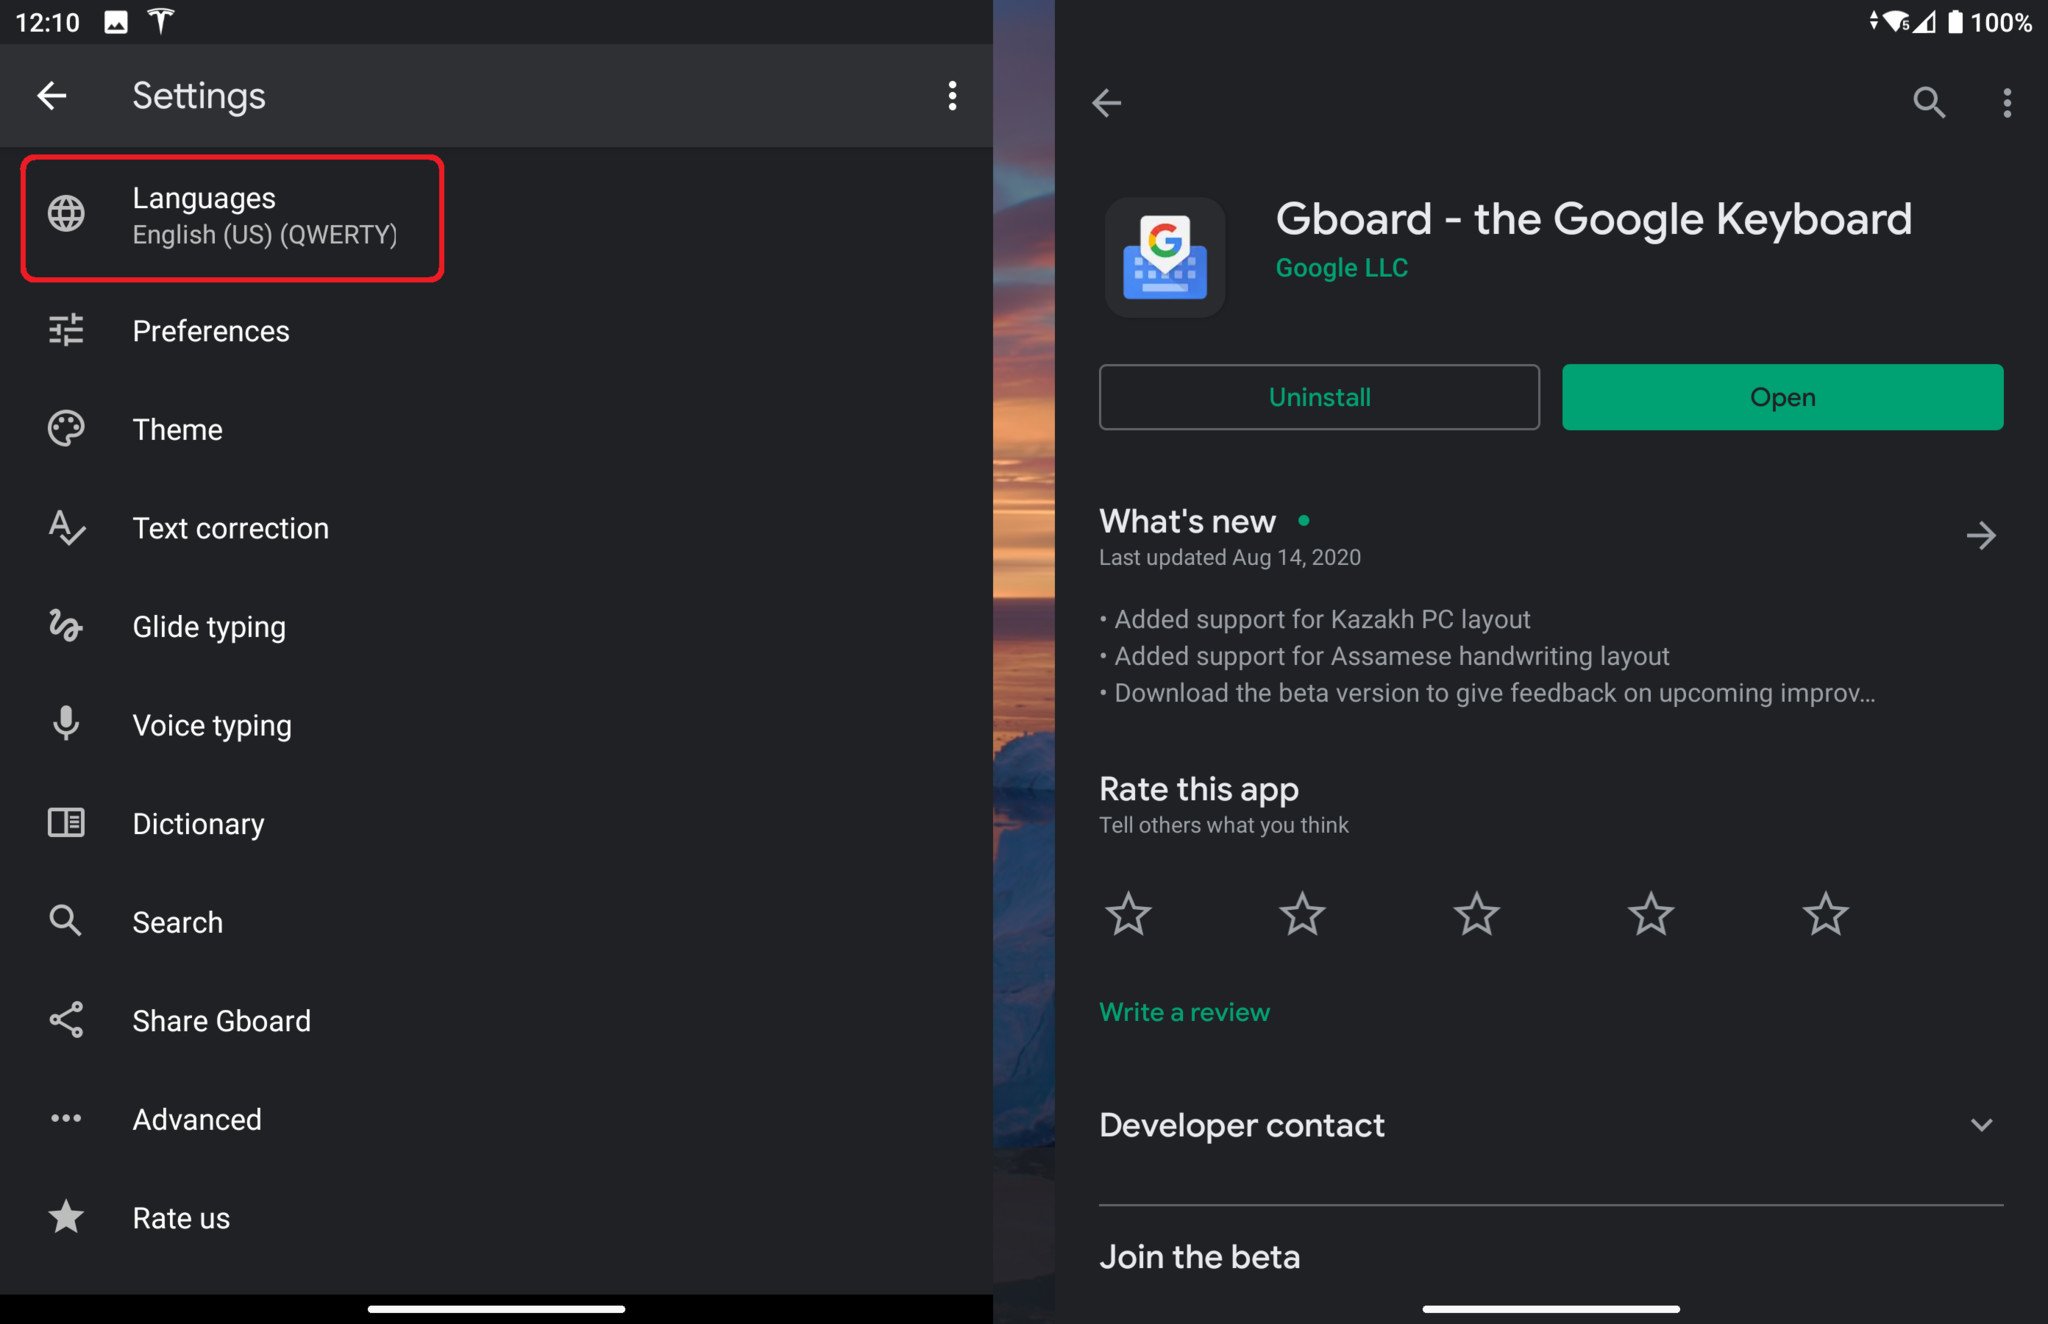This screenshot has width=2048, height=1324.
Task: Expand the Developer contact section
Action: [x=1980, y=1125]
